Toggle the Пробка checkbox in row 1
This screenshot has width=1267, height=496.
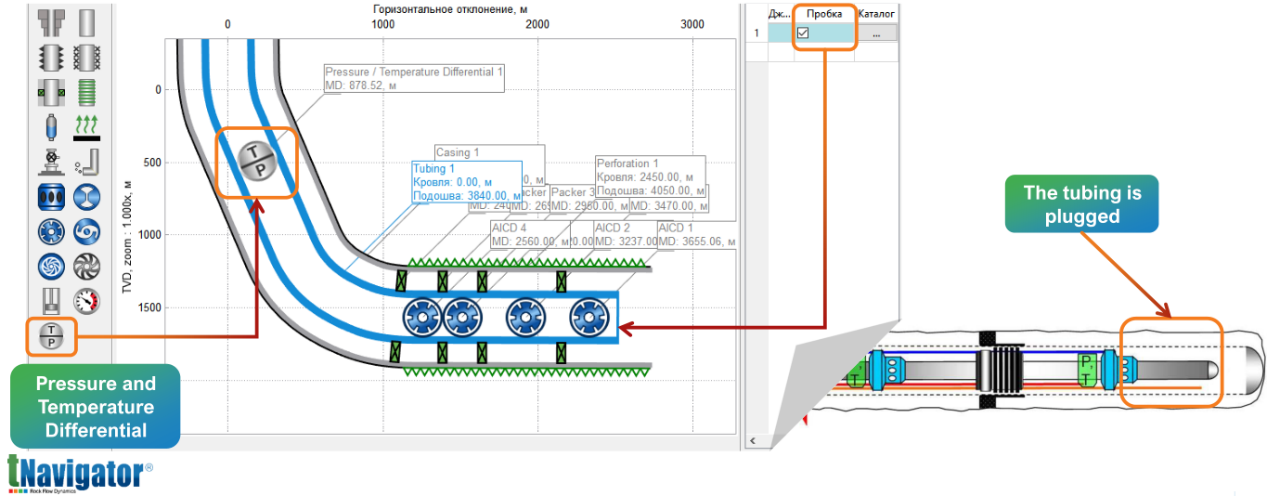[802, 33]
